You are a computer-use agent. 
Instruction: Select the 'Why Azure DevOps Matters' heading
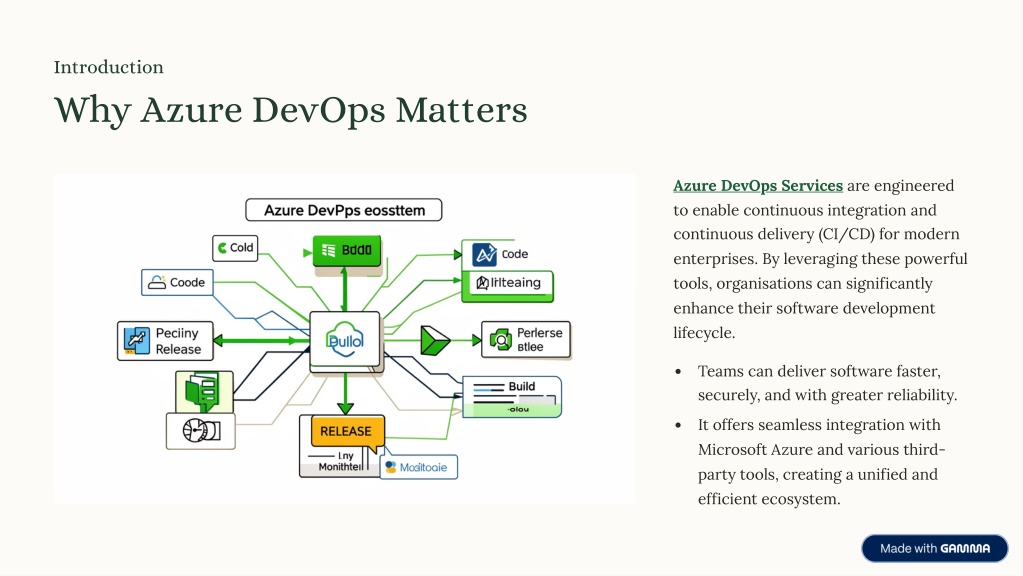[x=290, y=110]
